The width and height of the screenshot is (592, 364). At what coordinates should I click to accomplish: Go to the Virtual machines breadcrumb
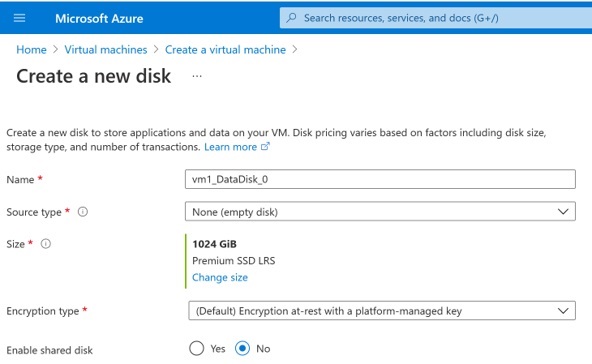tap(106, 49)
